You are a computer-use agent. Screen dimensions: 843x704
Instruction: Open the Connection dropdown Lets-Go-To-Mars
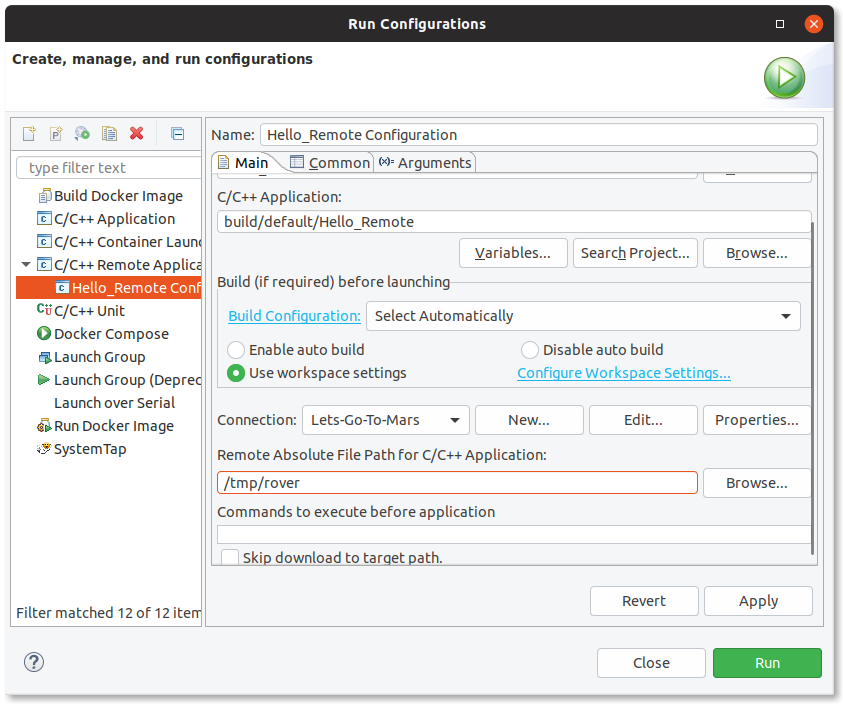pos(385,420)
